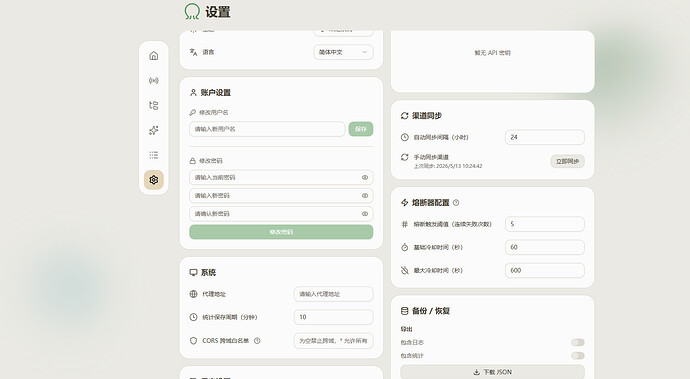The height and width of the screenshot is (379, 690).
Task: Click the shield icon beside CORS 跨域白名单
Action: coord(193,341)
